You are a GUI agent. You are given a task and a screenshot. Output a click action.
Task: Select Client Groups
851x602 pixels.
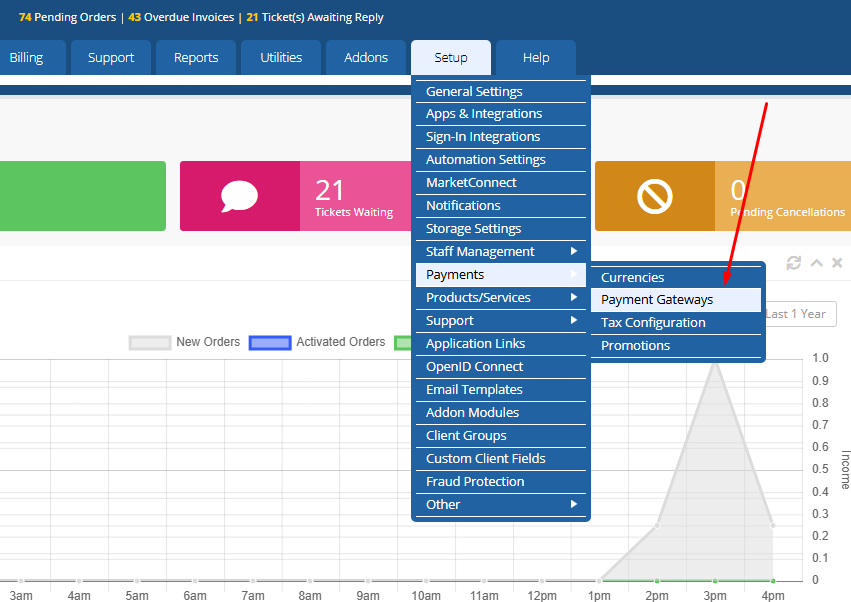[x=500, y=436]
